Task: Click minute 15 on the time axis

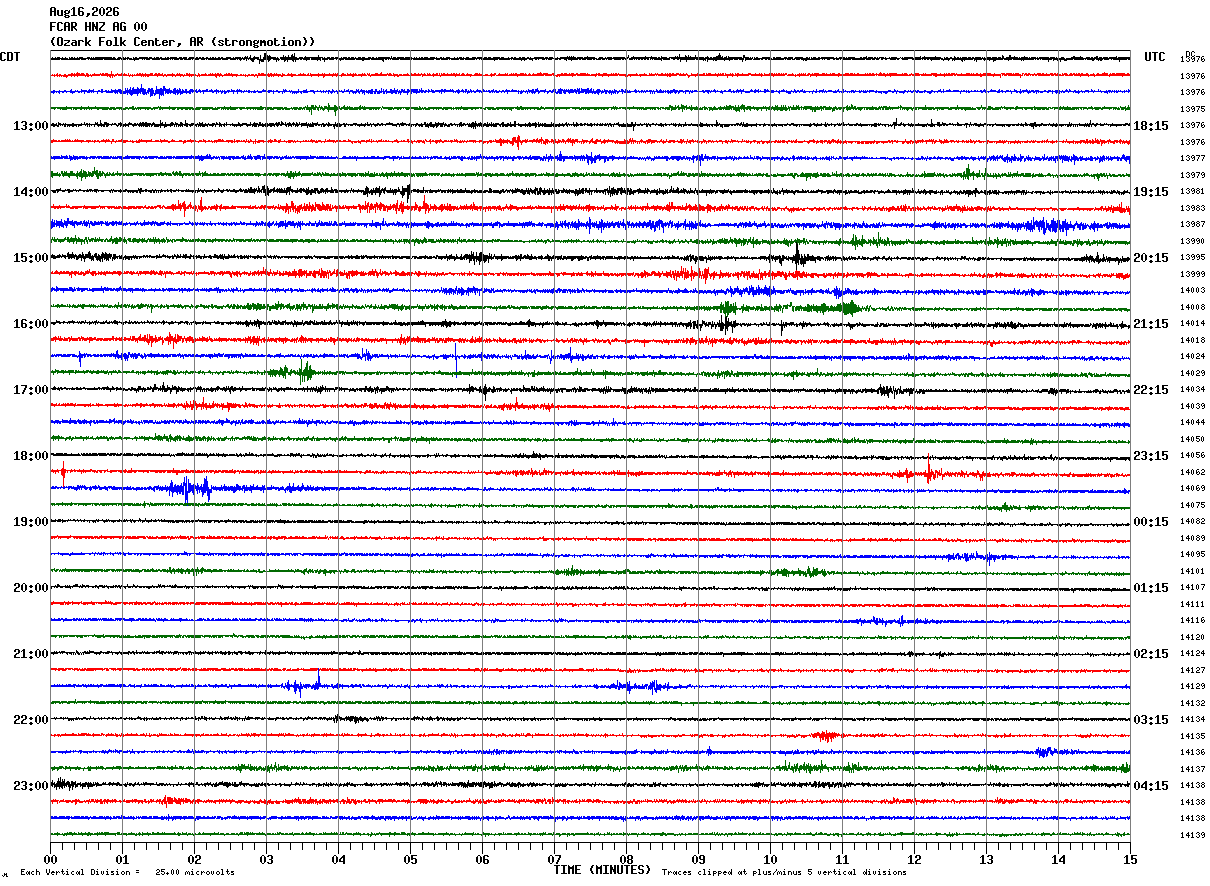Action: (1130, 859)
